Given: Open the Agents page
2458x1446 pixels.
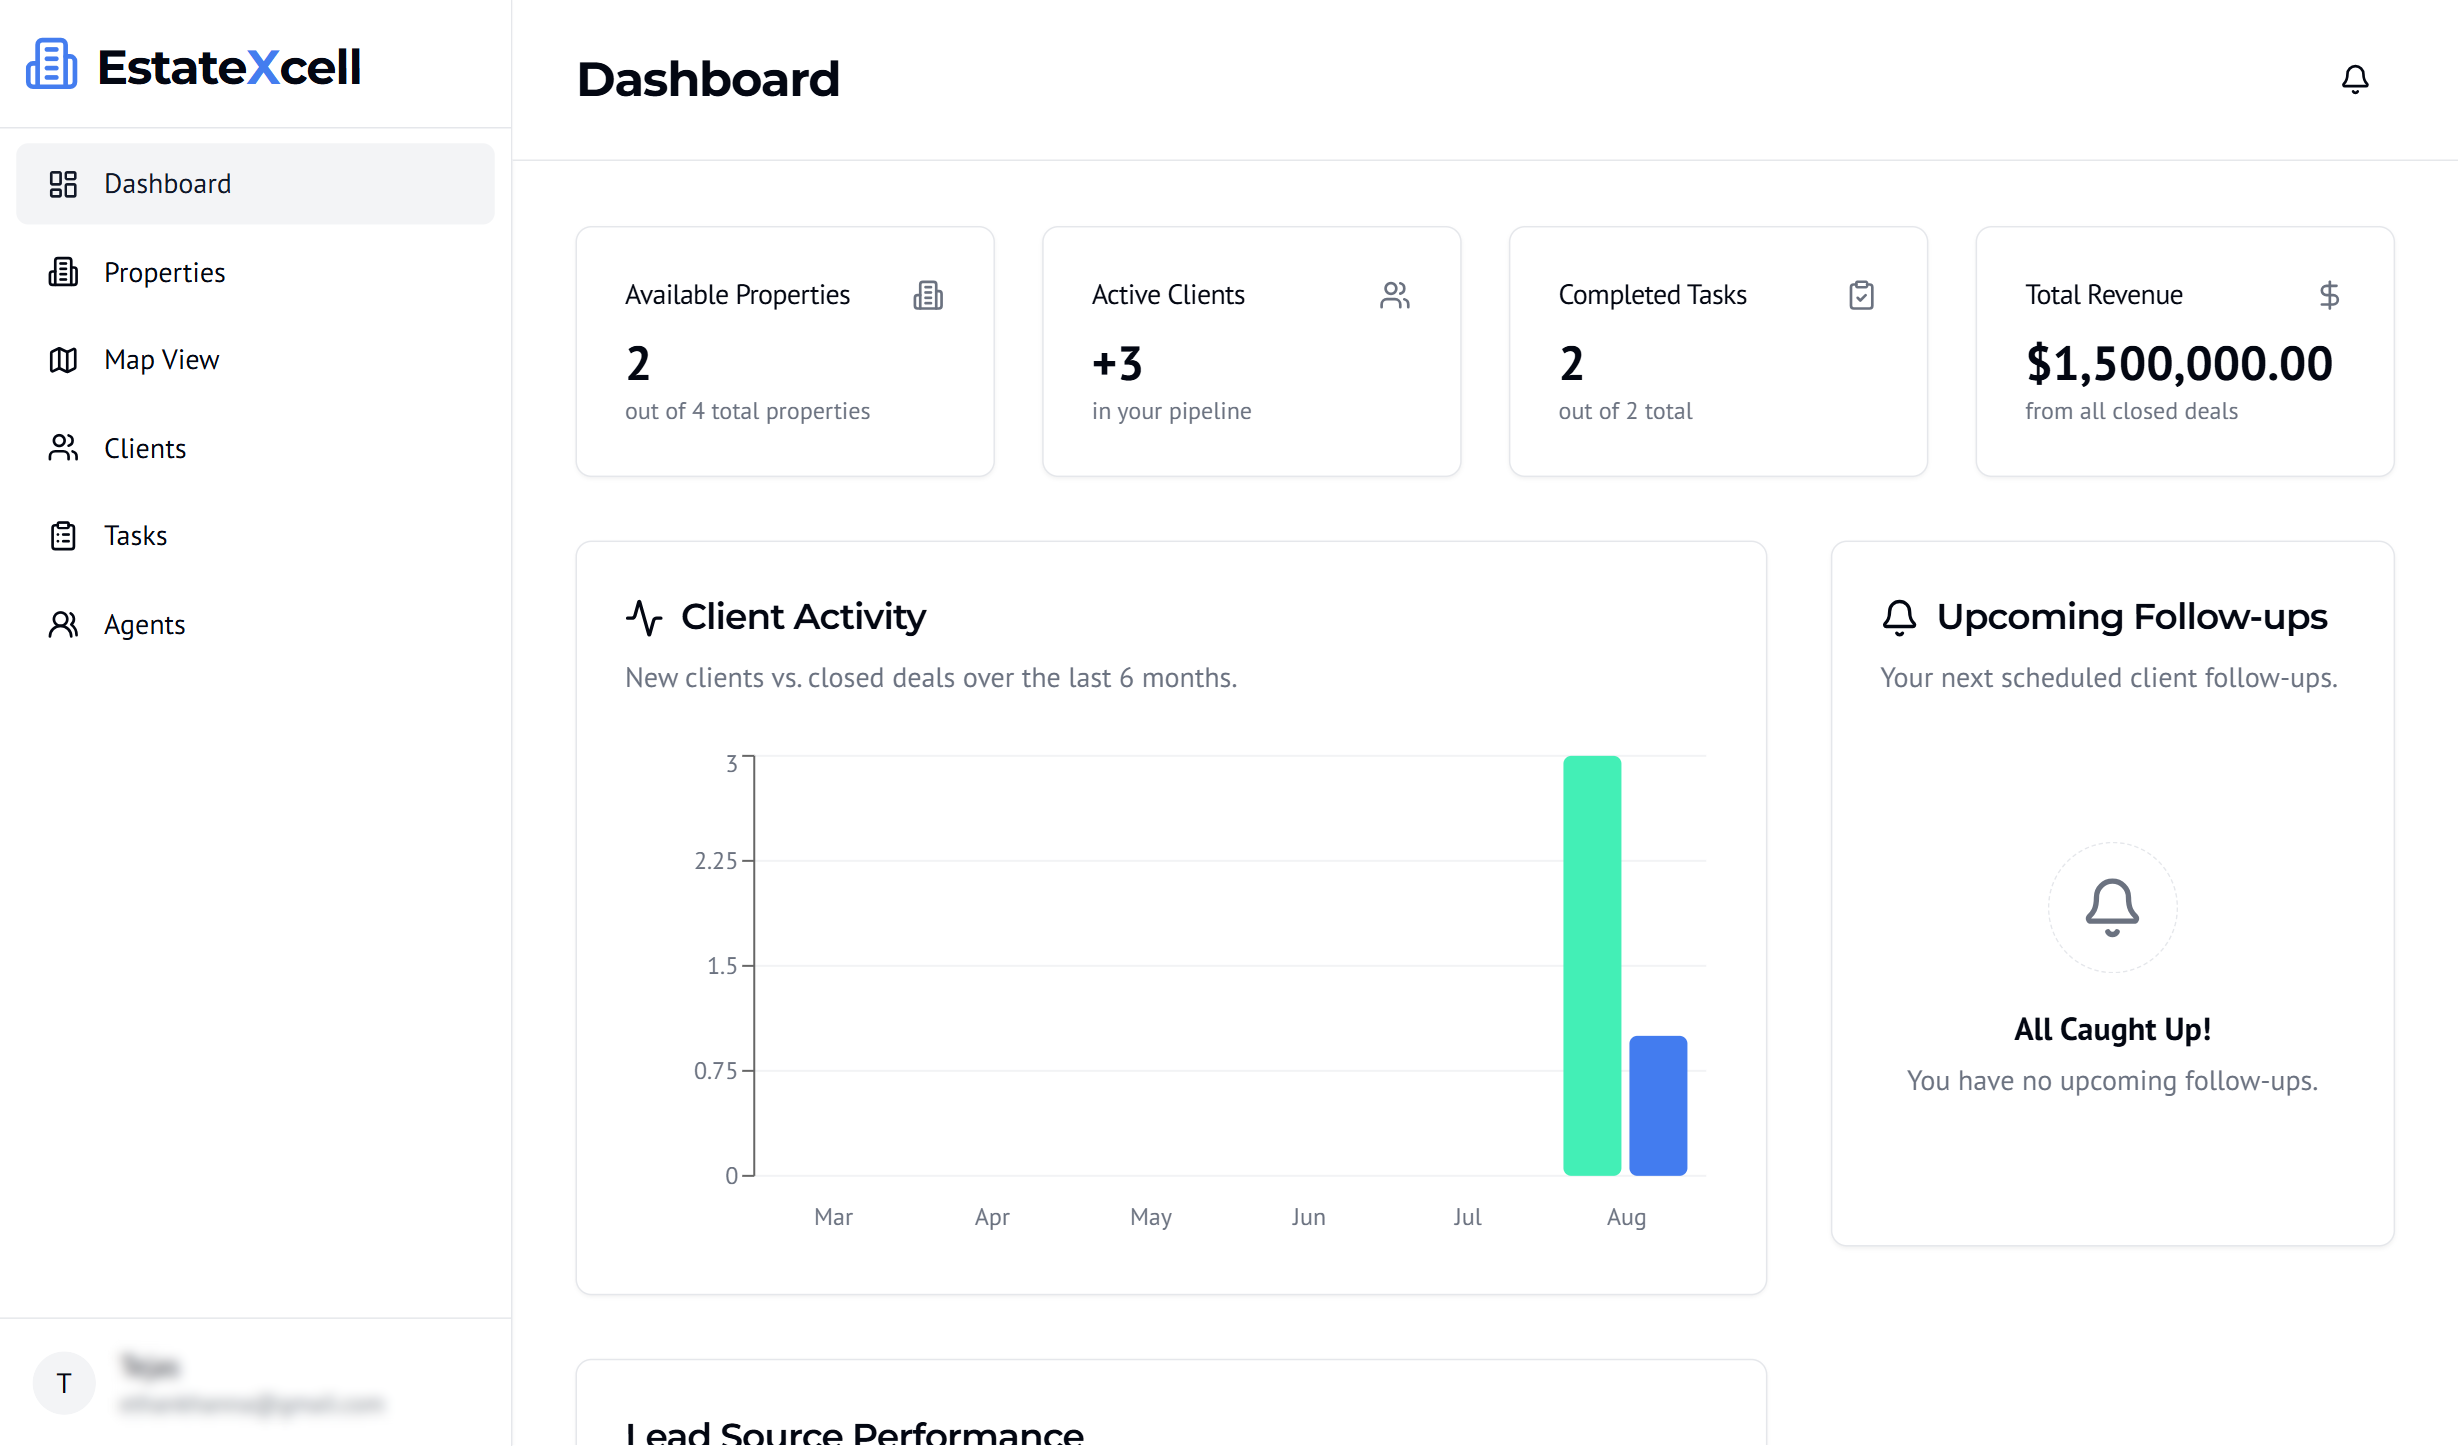Looking at the screenshot, I should [144, 624].
